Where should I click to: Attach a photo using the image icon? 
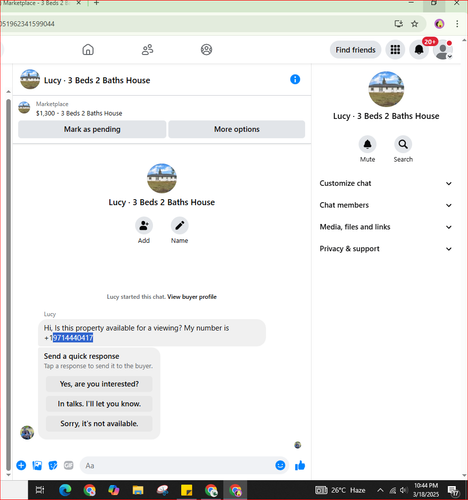[x=37, y=465]
